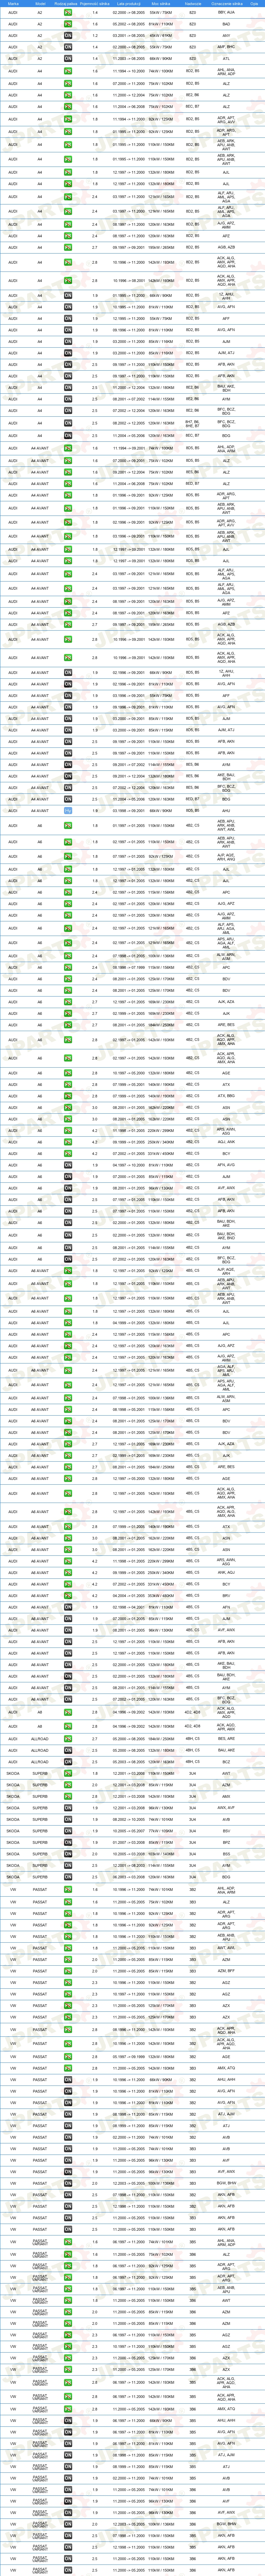Click the blue status icon in the A4 AVANT row
Image resolution: width=265 pixels, height=2576 pixels.
pos(68,811)
